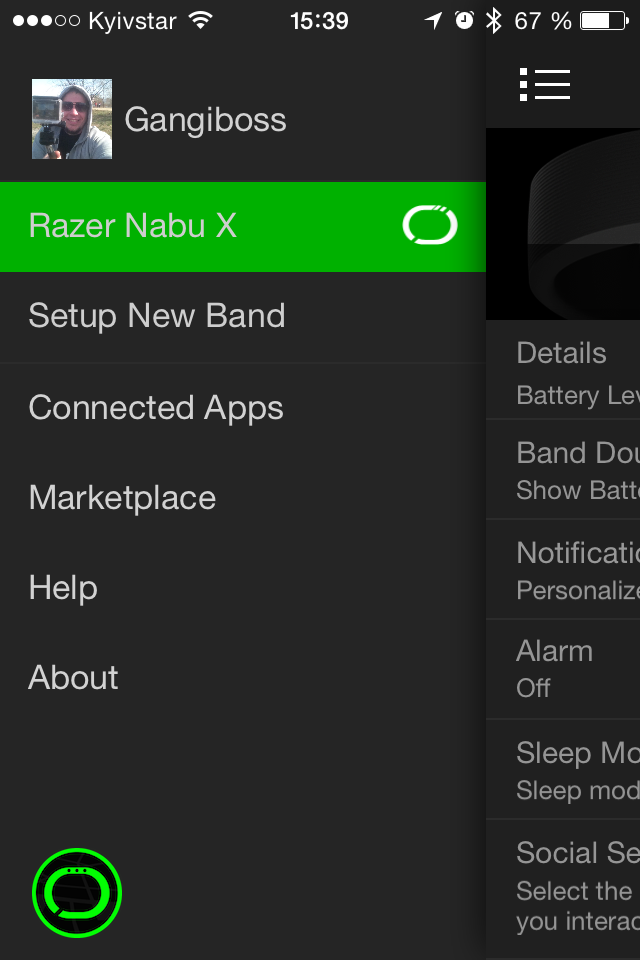The image size is (640, 960).
Task: Open the Marketplace from the sidebar
Action: (x=121, y=497)
